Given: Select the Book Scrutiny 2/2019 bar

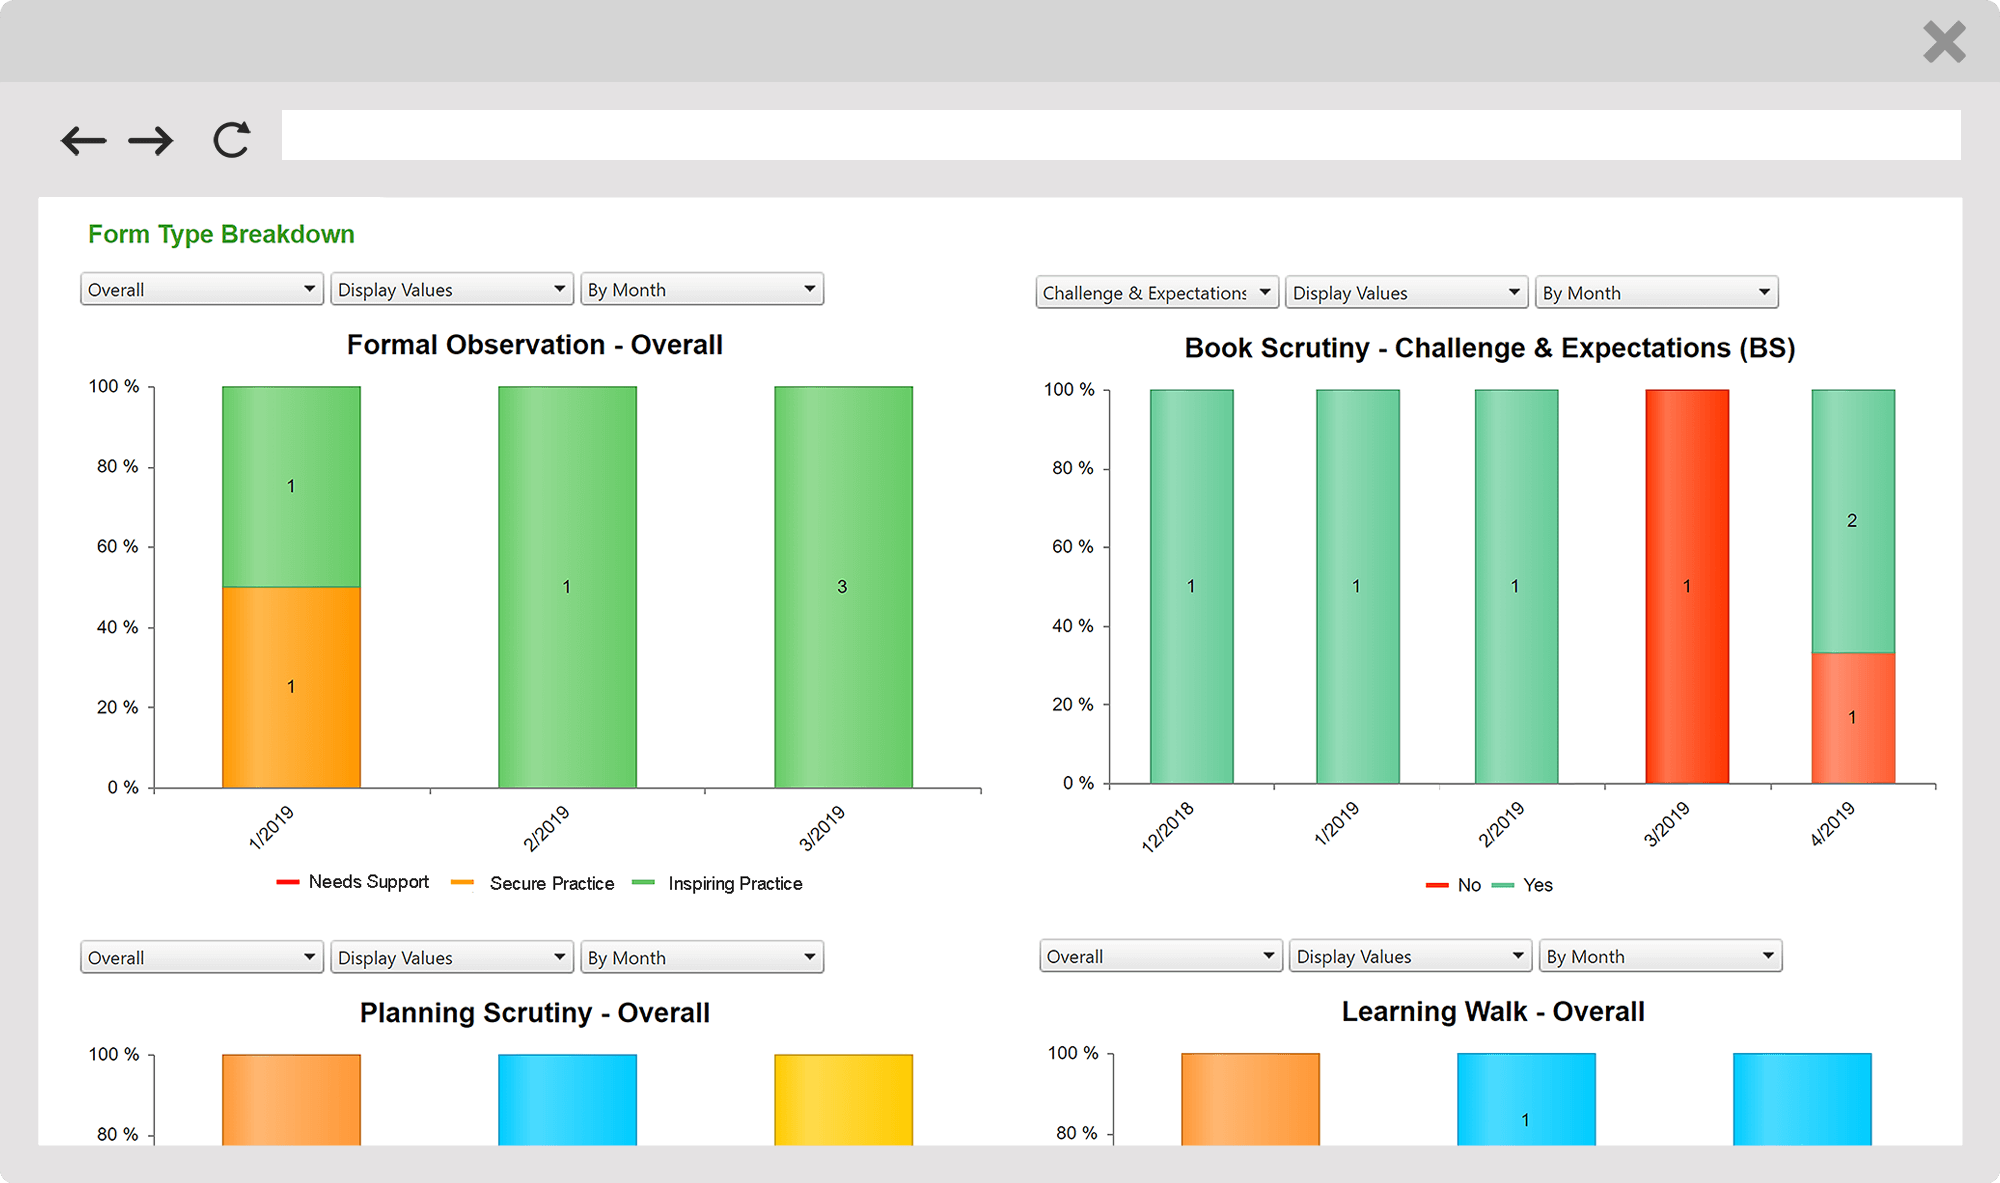Looking at the screenshot, I should coord(1516,586).
